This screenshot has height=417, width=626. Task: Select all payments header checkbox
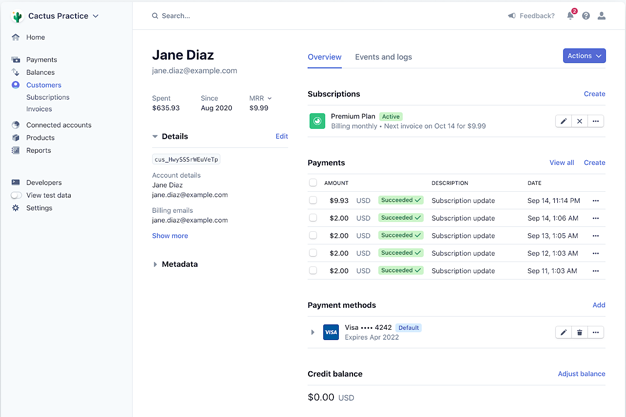click(x=313, y=183)
